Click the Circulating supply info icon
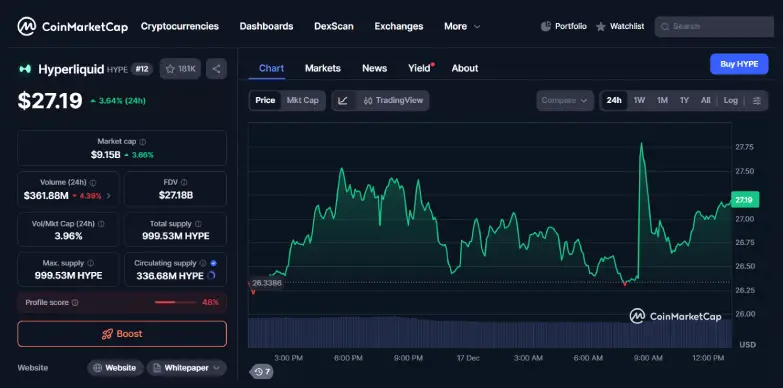The width and height of the screenshot is (783, 388). pos(203,263)
